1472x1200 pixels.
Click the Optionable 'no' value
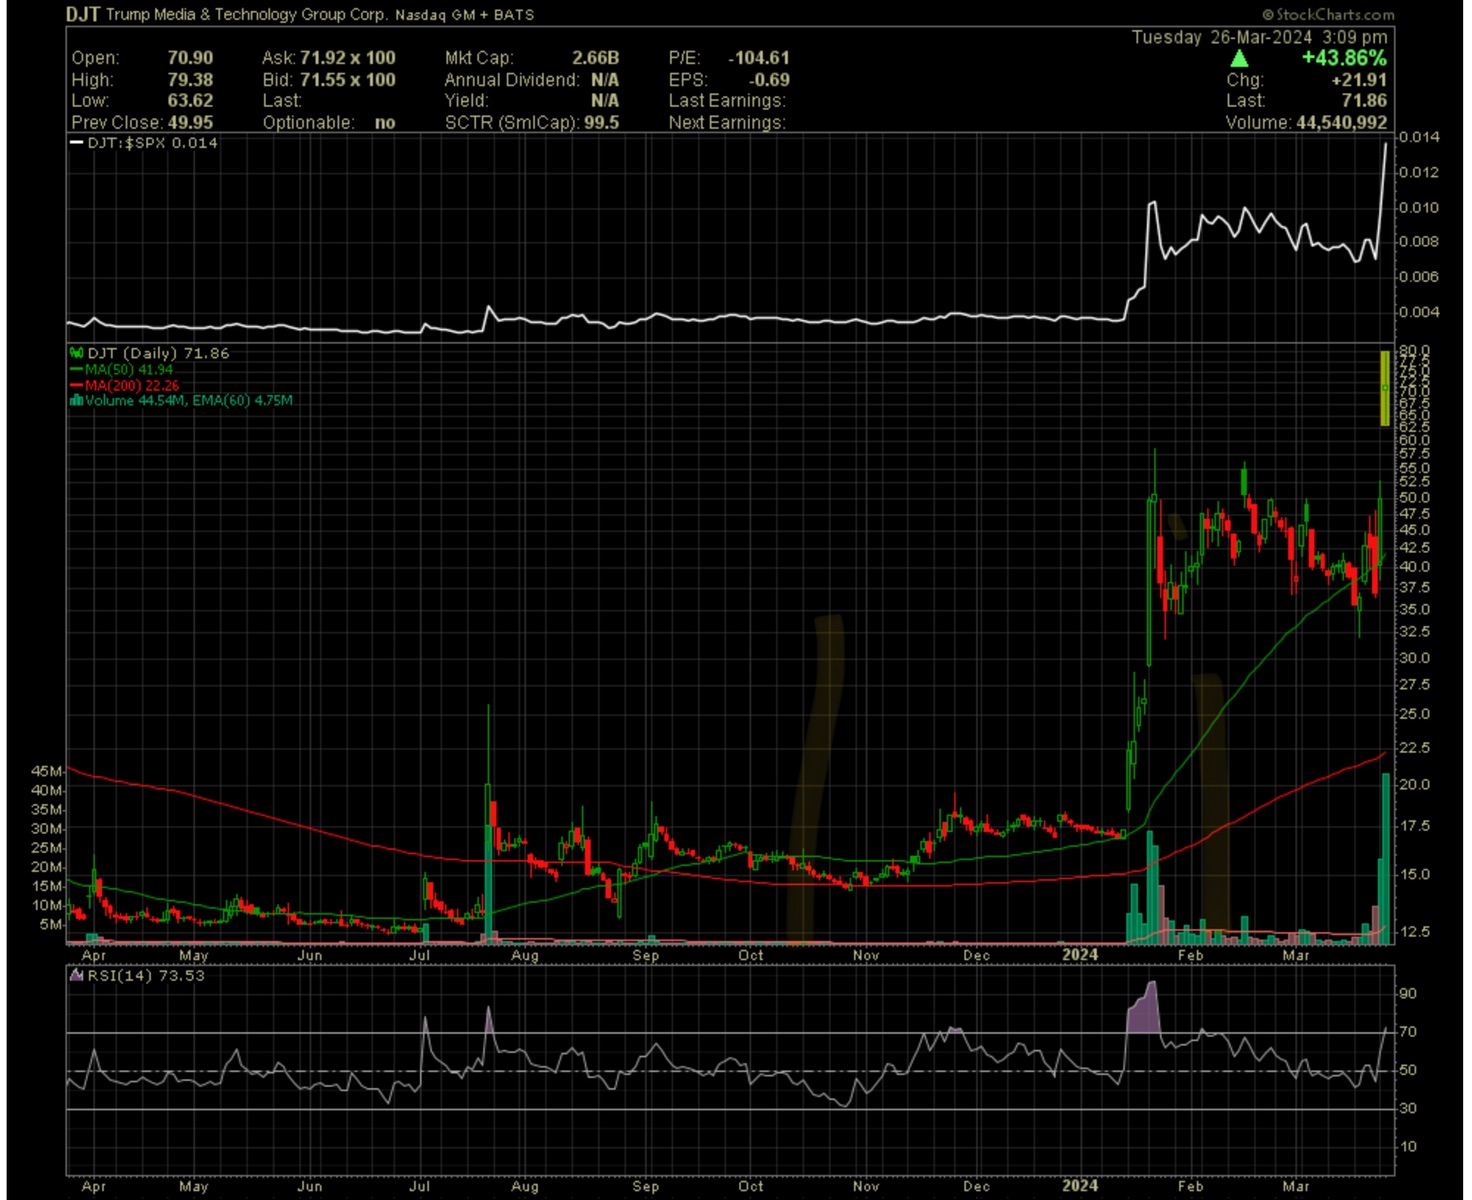click(385, 123)
